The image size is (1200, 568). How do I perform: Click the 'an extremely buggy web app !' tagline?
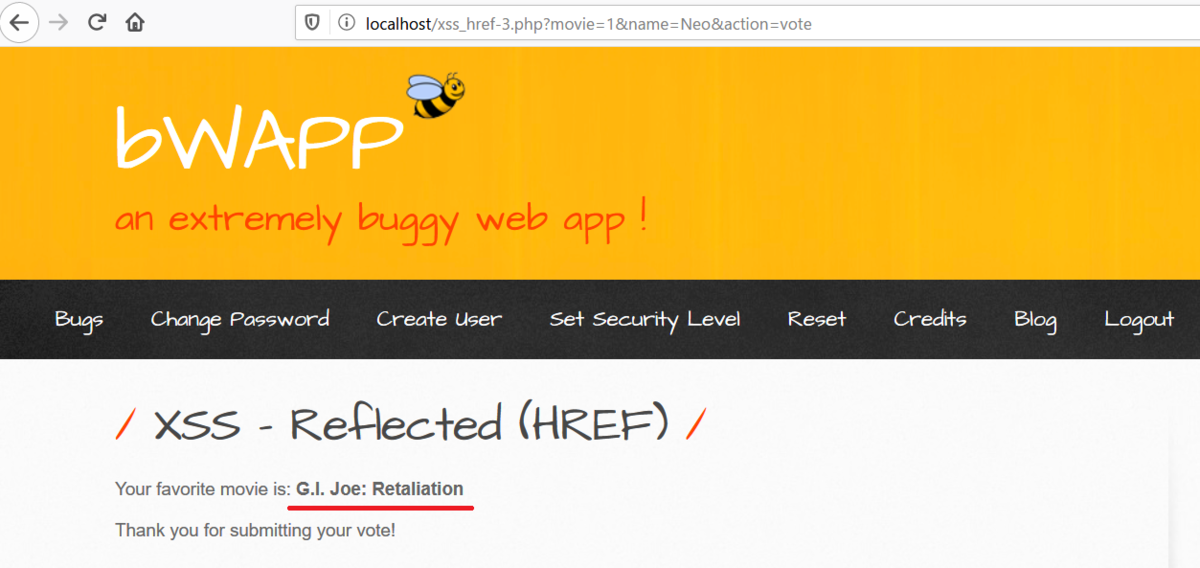(381, 219)
